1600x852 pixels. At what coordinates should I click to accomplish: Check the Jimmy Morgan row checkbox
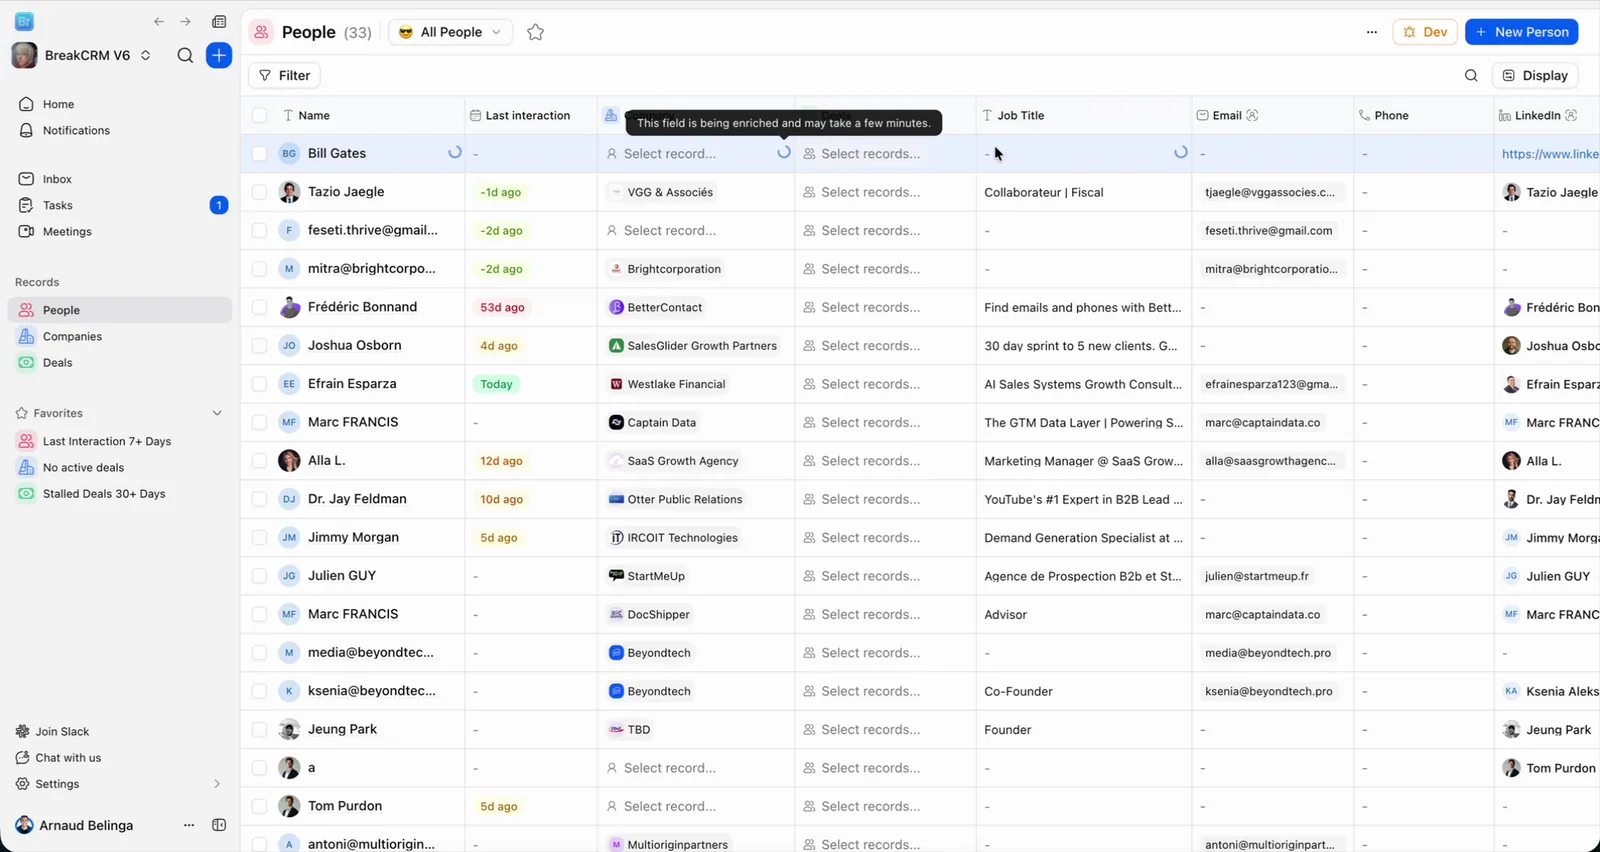point(260,538)
